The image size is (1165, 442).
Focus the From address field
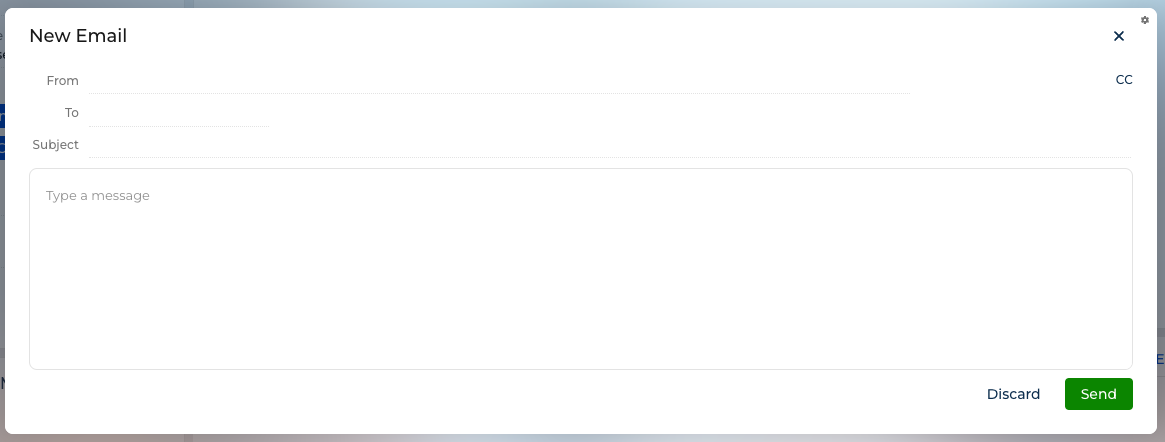(499, 81)
